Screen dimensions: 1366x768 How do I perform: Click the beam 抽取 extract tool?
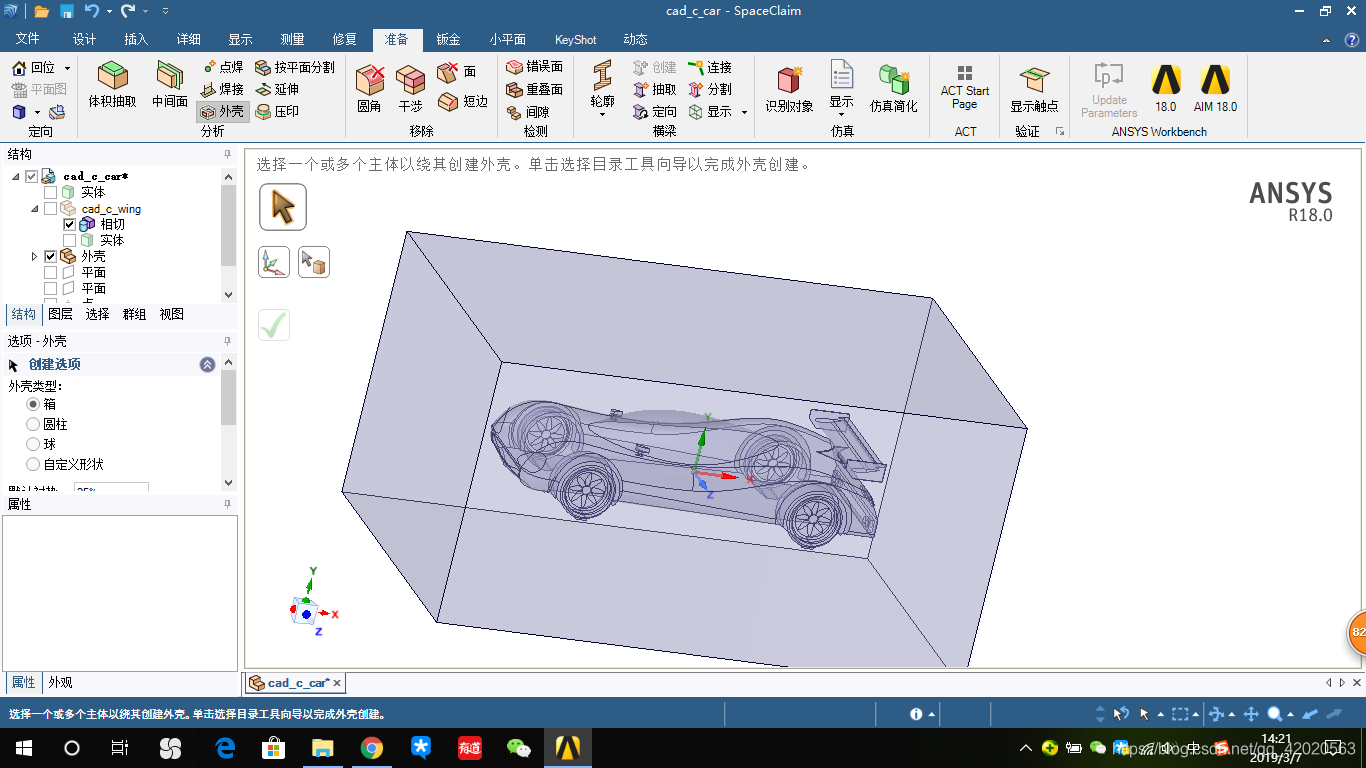(655, 89)
